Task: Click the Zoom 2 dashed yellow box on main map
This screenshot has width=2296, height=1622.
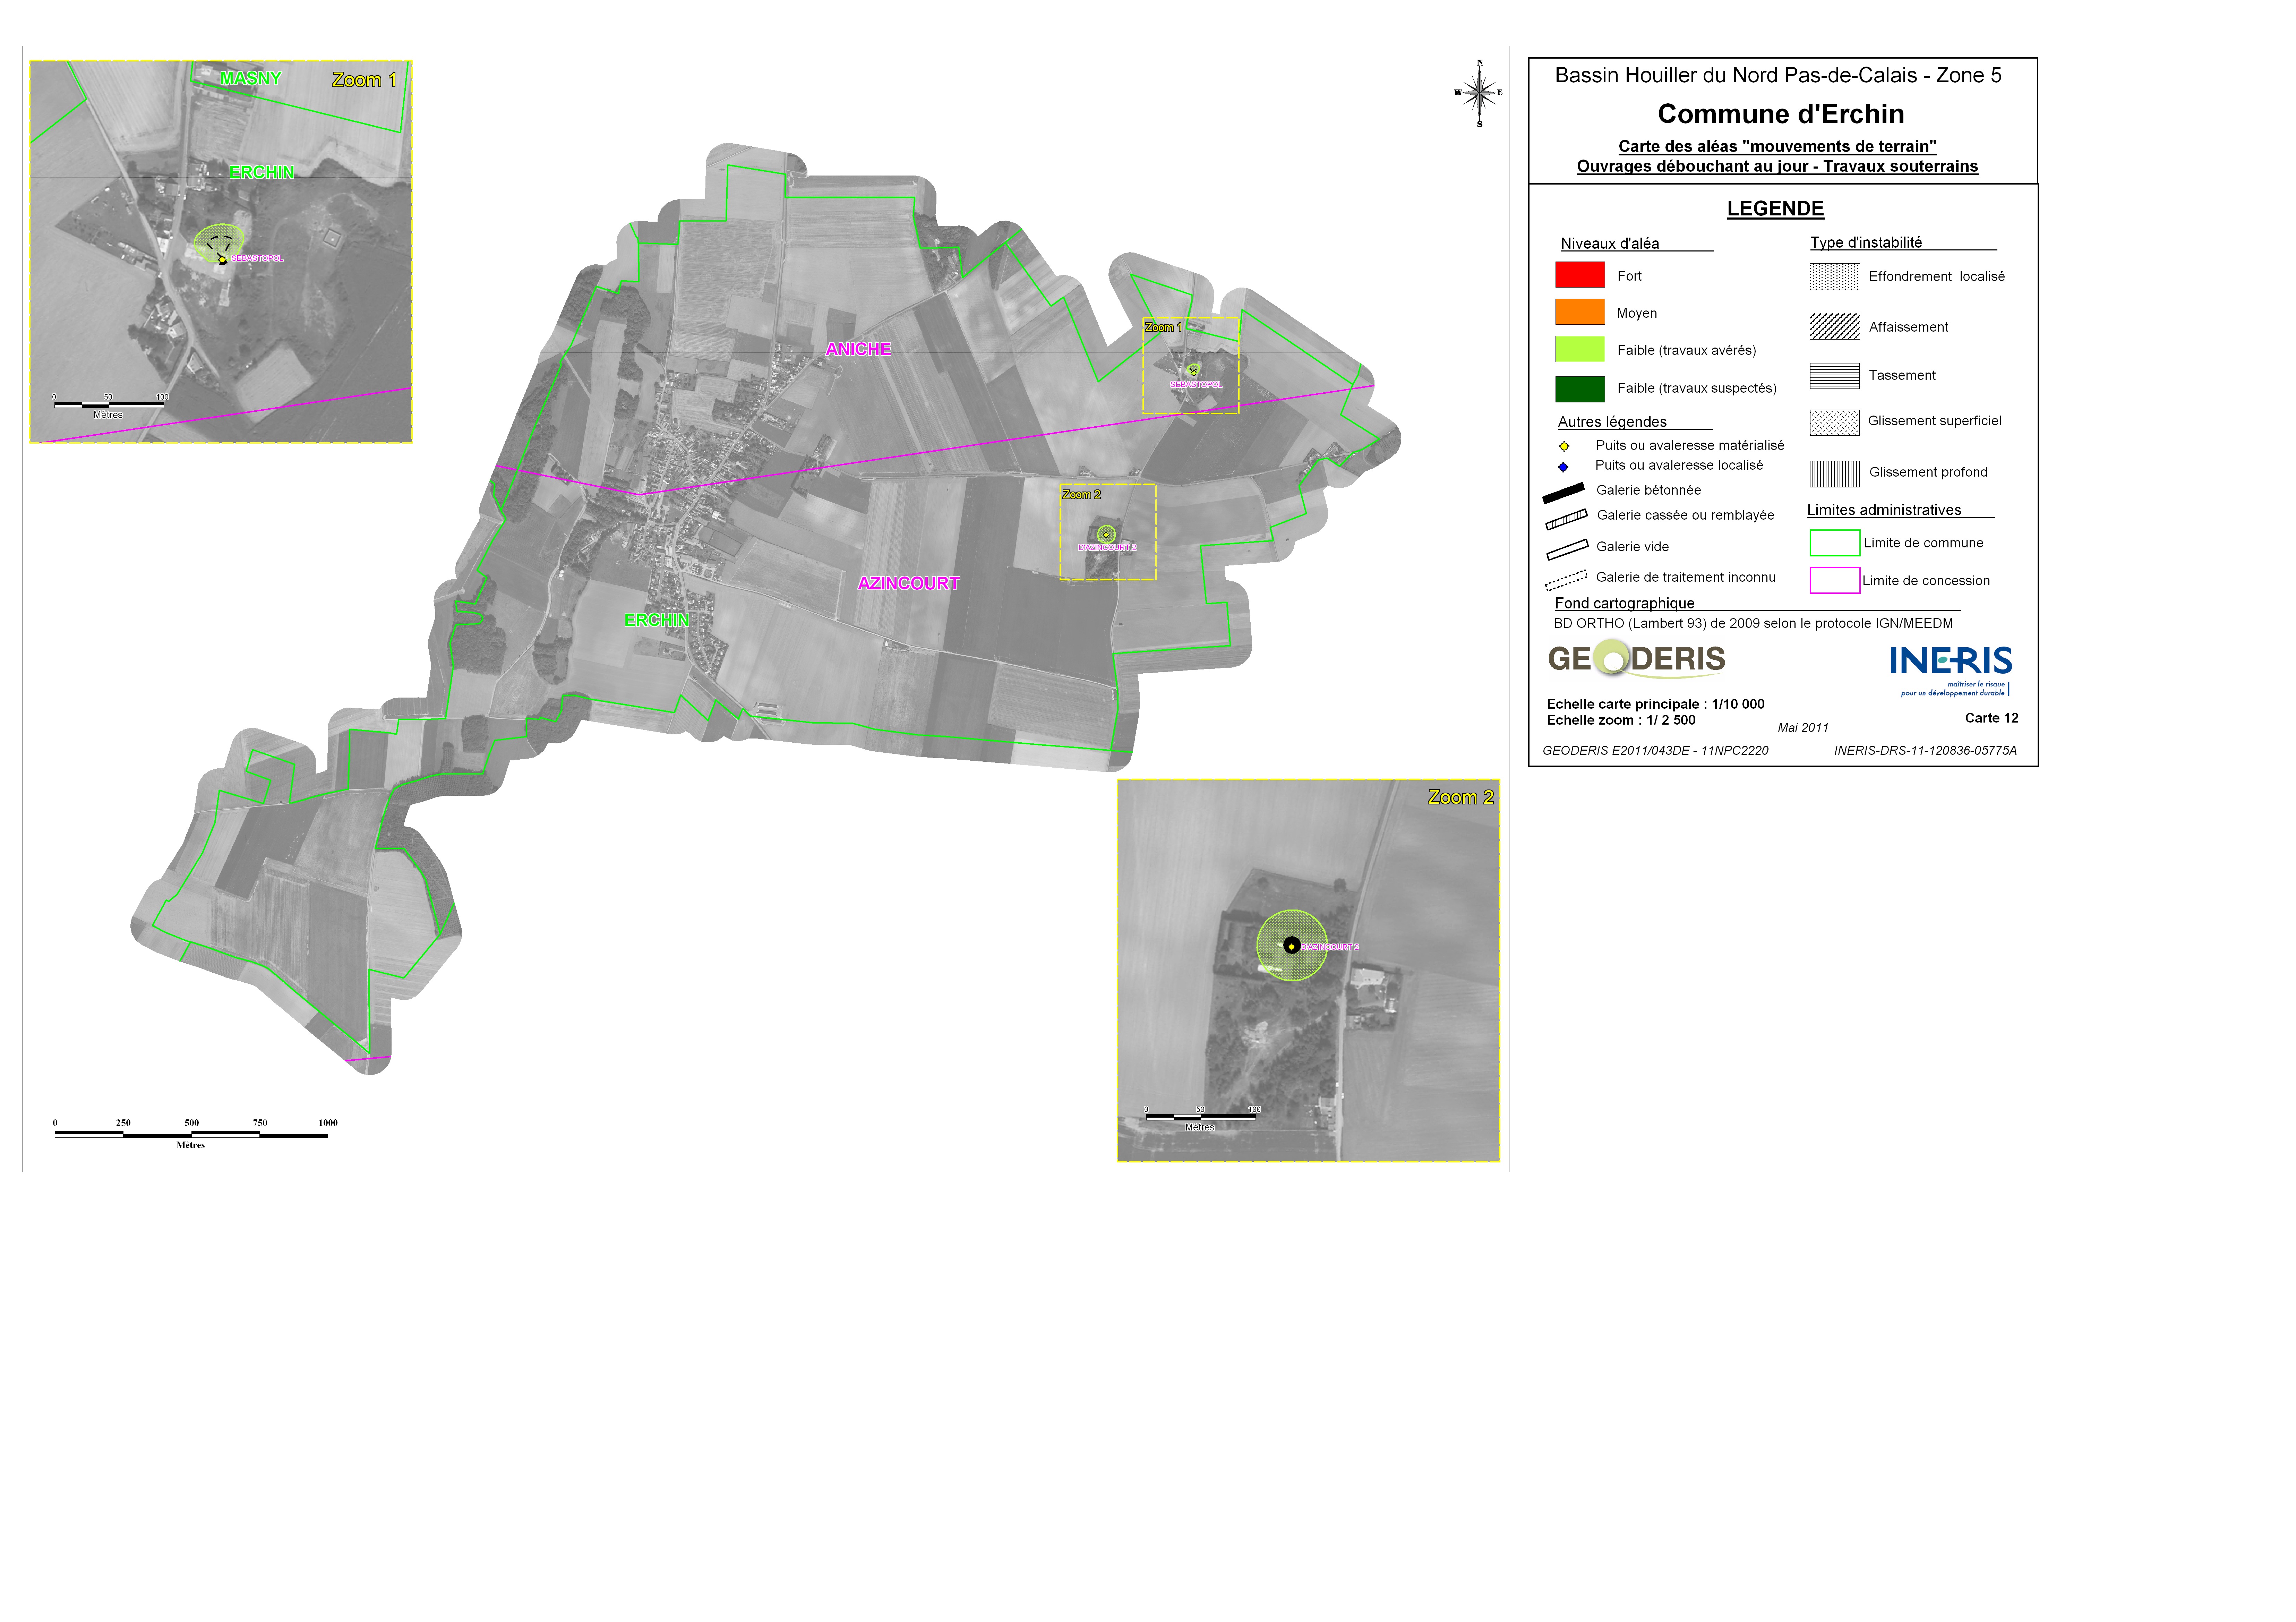Action: click(x=1108, y=532)
